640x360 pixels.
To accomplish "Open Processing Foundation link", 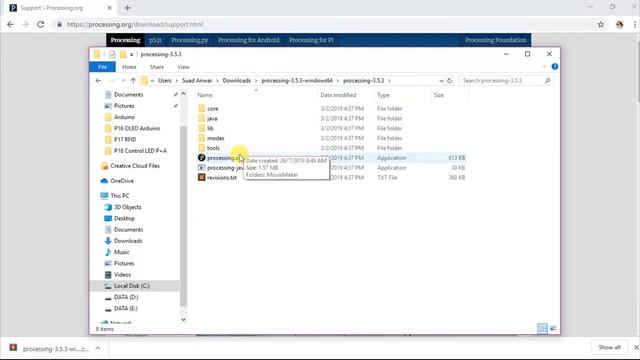I will pos(496,40).
